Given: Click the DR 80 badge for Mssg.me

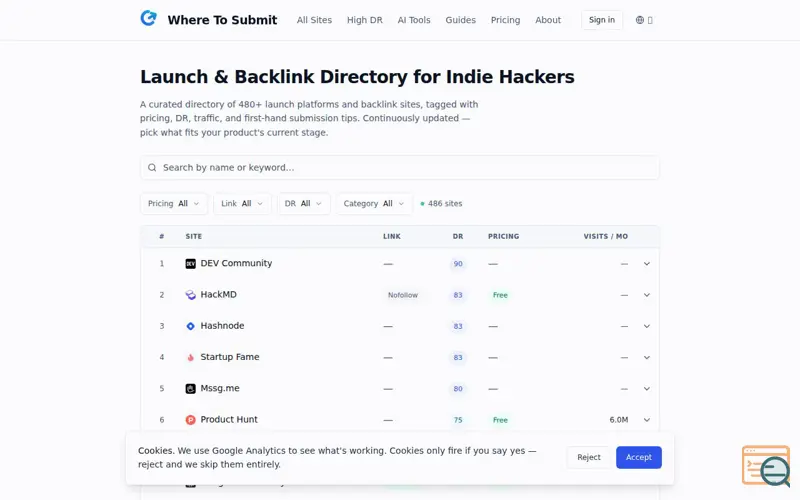Looking at the screenshot, I should (x=458, y=389).
